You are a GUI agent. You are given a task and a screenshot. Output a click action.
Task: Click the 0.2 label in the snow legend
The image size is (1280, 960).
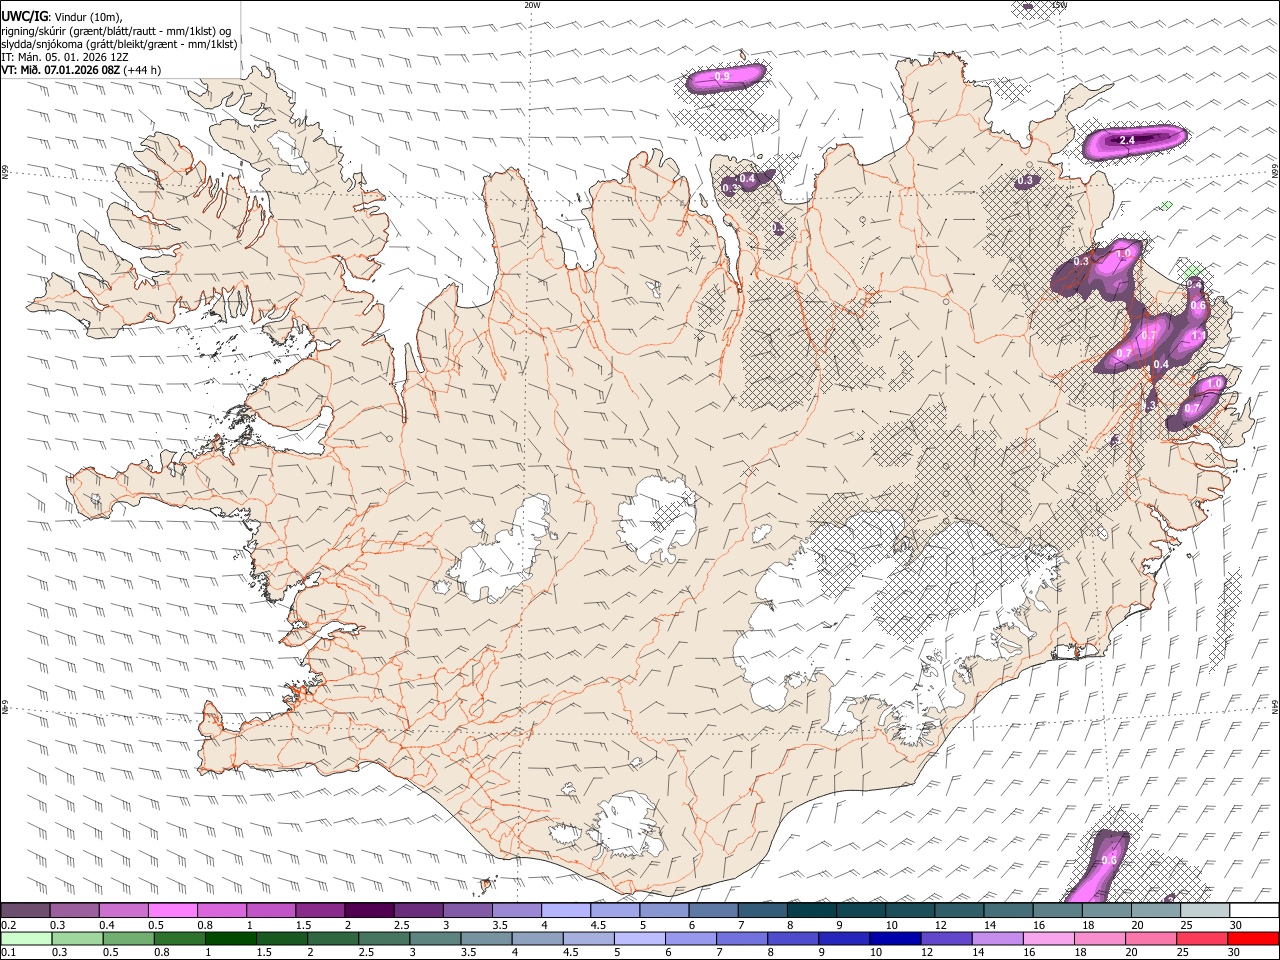click(x=8, y=925)
